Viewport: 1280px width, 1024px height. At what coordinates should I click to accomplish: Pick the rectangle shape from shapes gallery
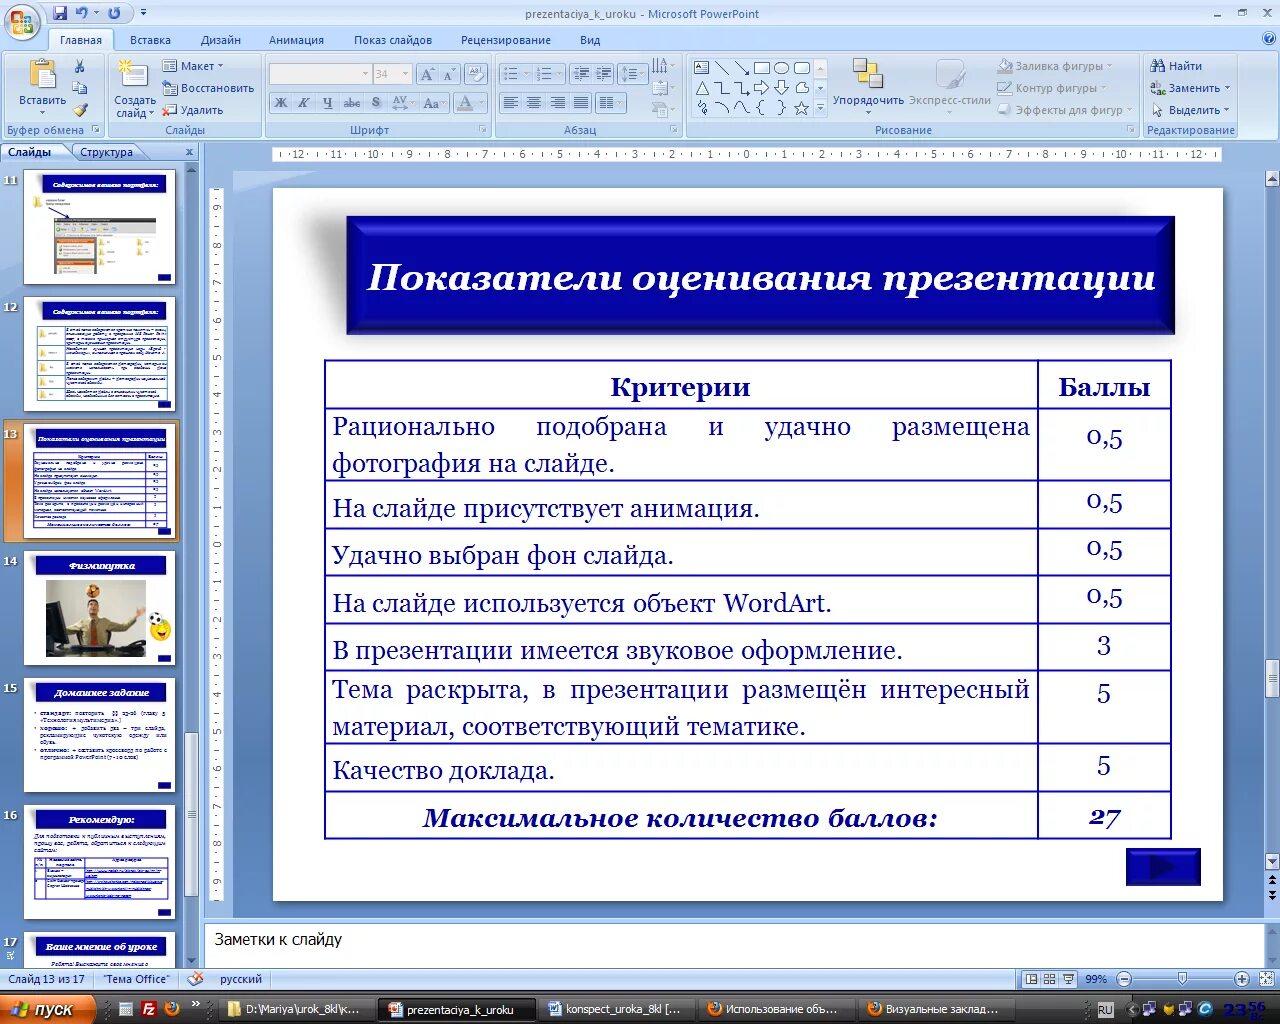pos(762,68)
